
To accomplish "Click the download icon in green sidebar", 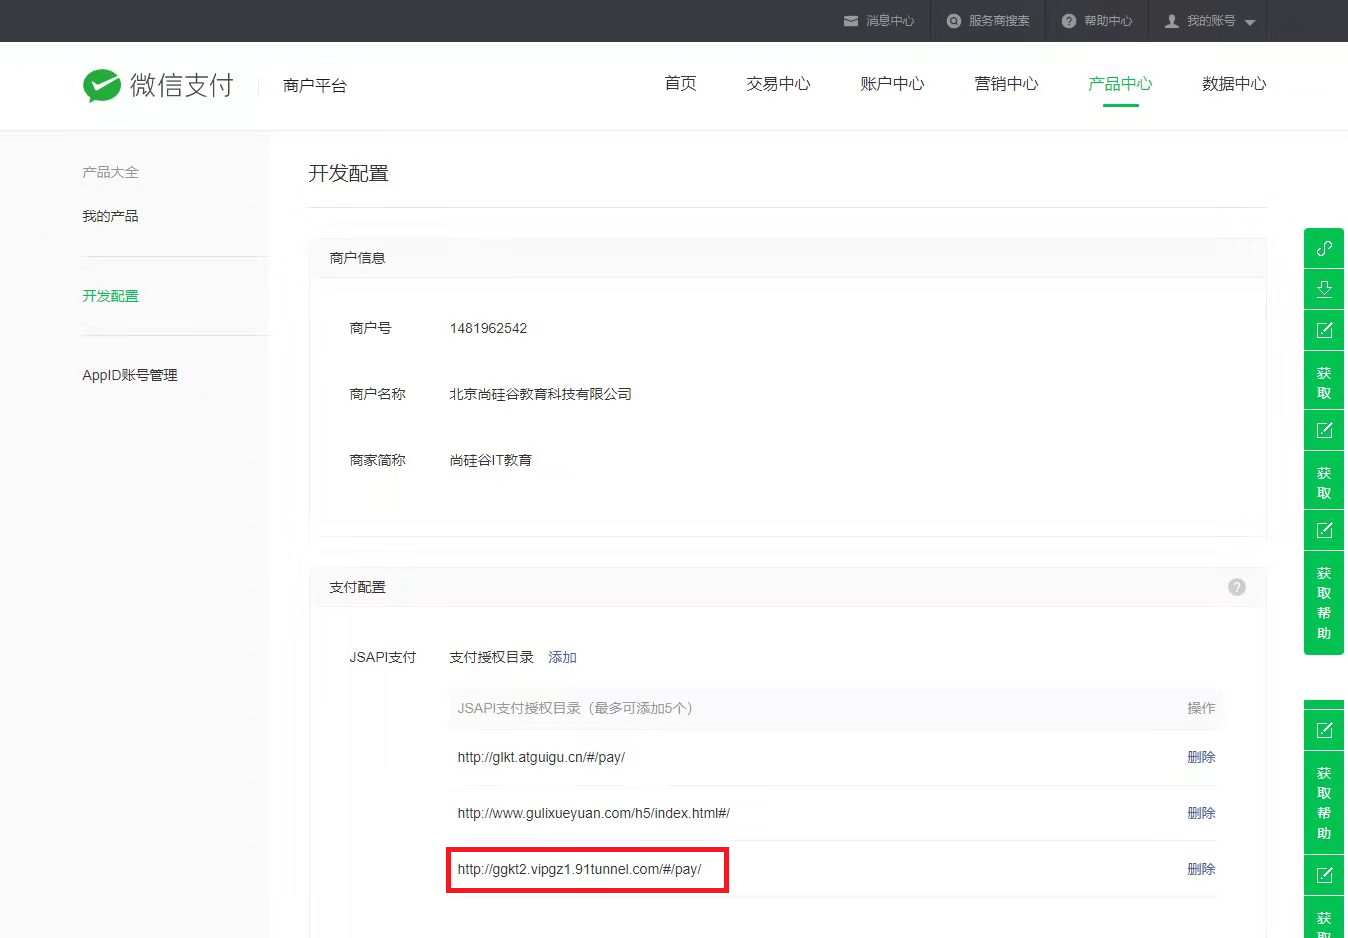I will 1324,289.
